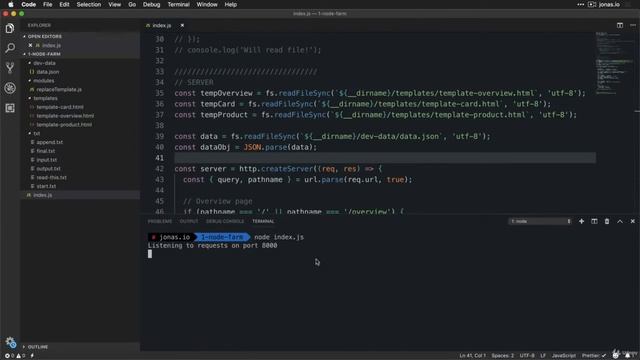This screenshot has height=360, width=640.
Task: Open the Window menu
Action: pyautogui.click(x=207, y=4)
